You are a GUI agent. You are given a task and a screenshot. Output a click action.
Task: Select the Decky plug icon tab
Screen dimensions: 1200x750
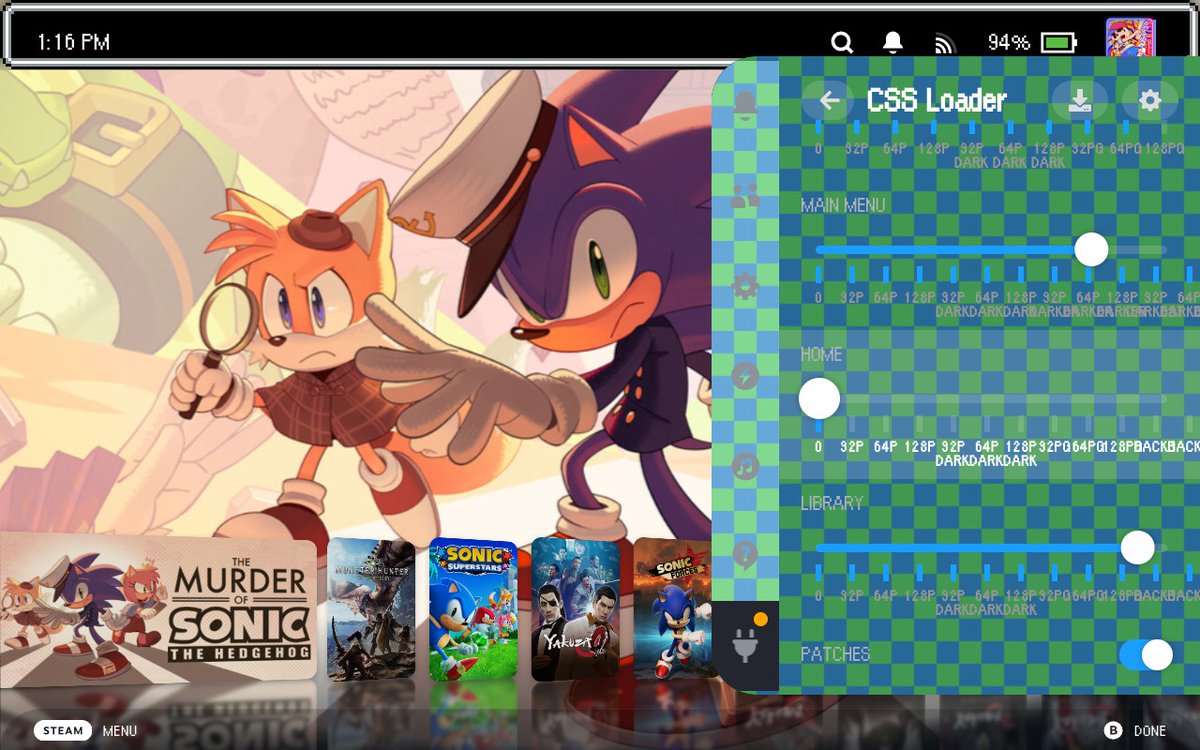tap(746, 646)
